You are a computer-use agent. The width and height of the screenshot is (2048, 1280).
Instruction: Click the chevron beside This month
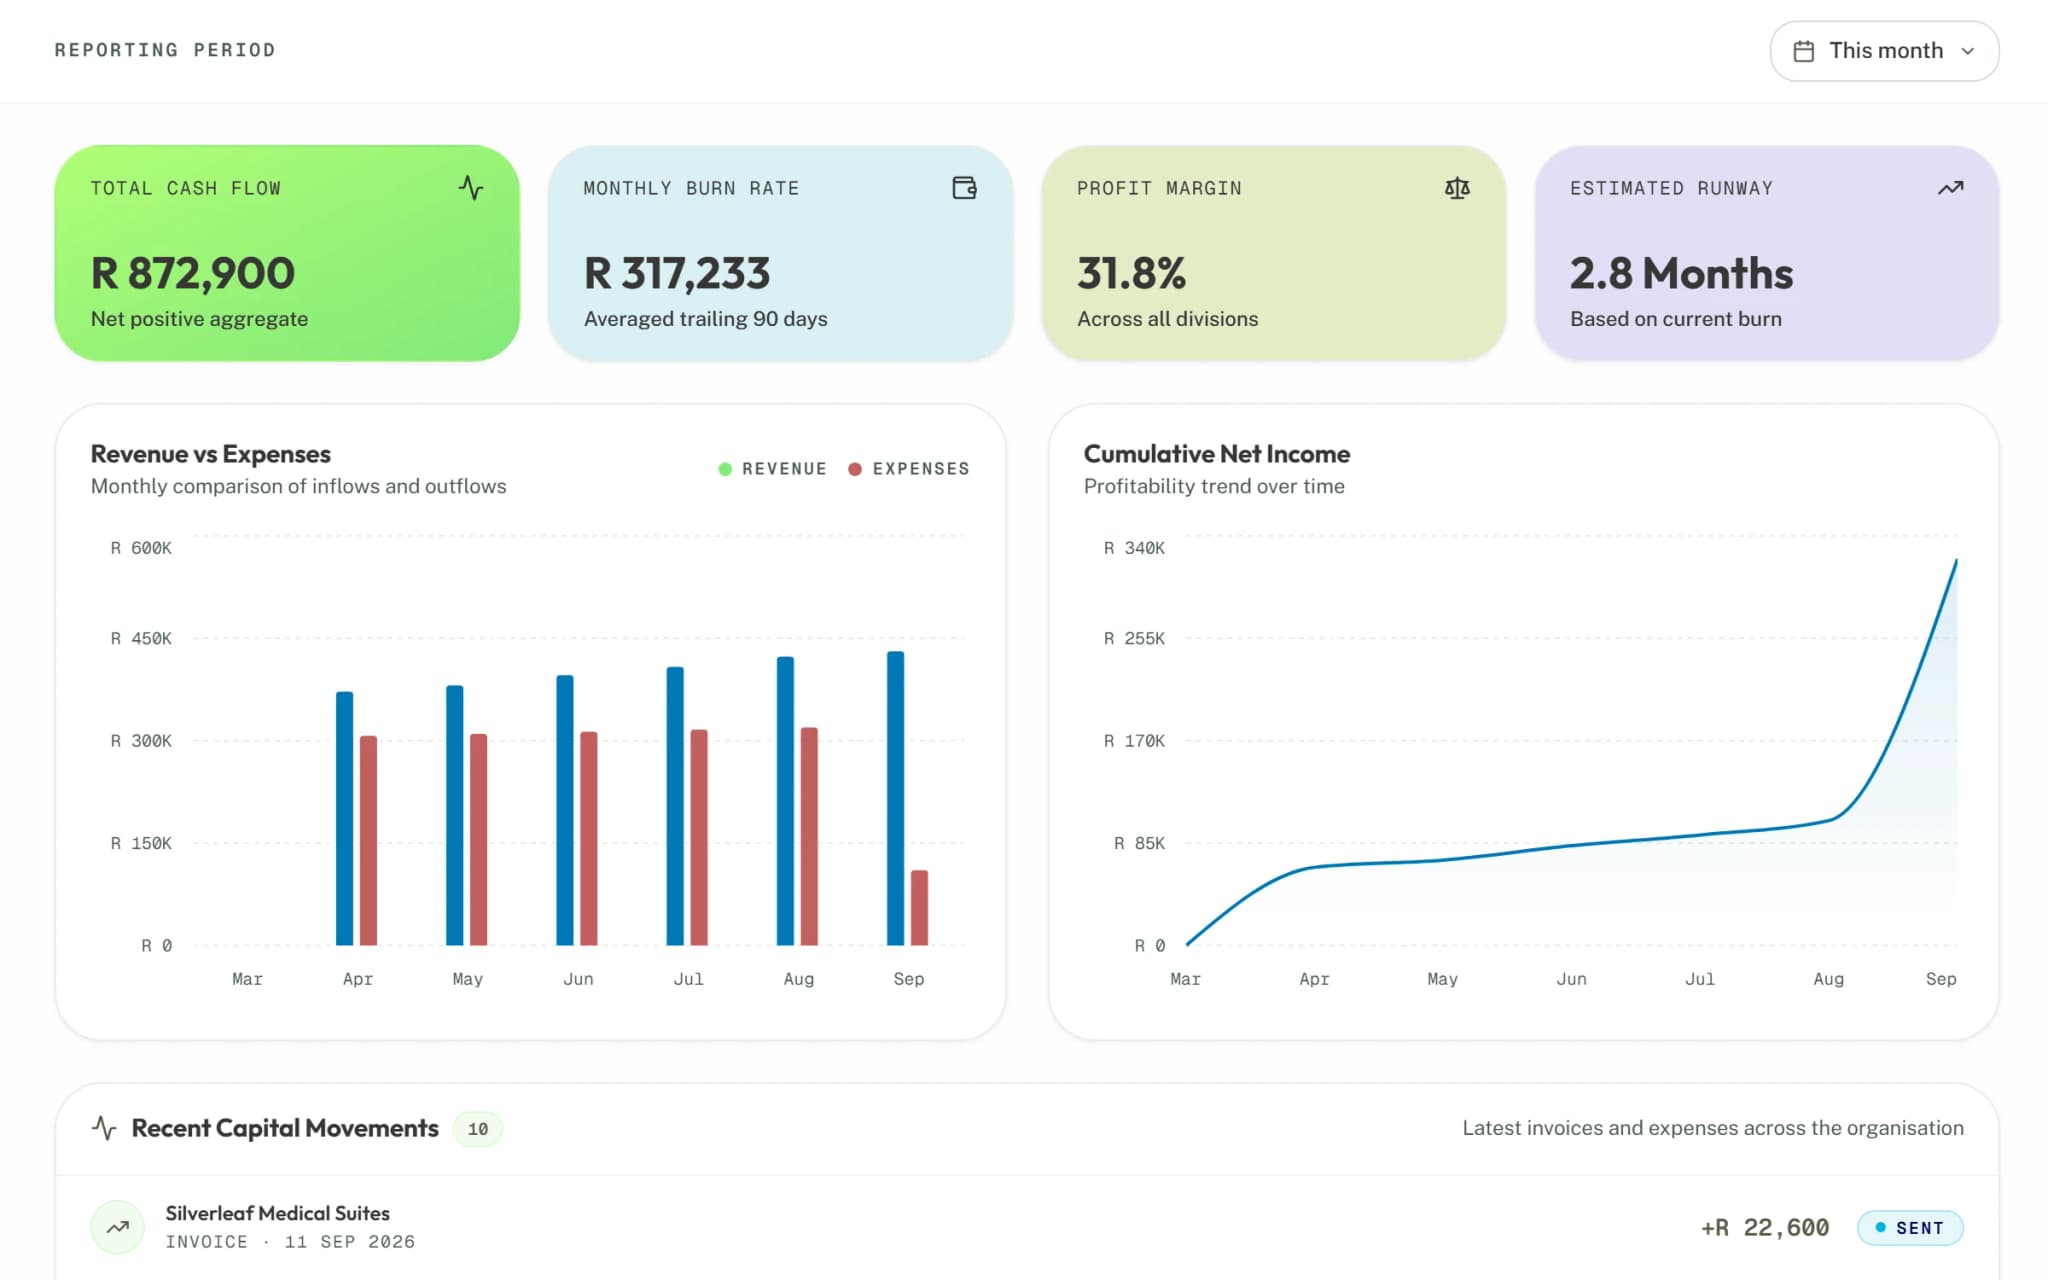1967,51
